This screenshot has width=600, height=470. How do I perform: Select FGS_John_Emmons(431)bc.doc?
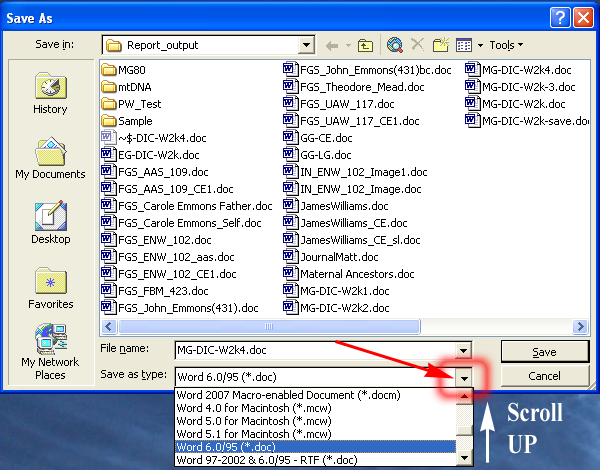point(367,70)
